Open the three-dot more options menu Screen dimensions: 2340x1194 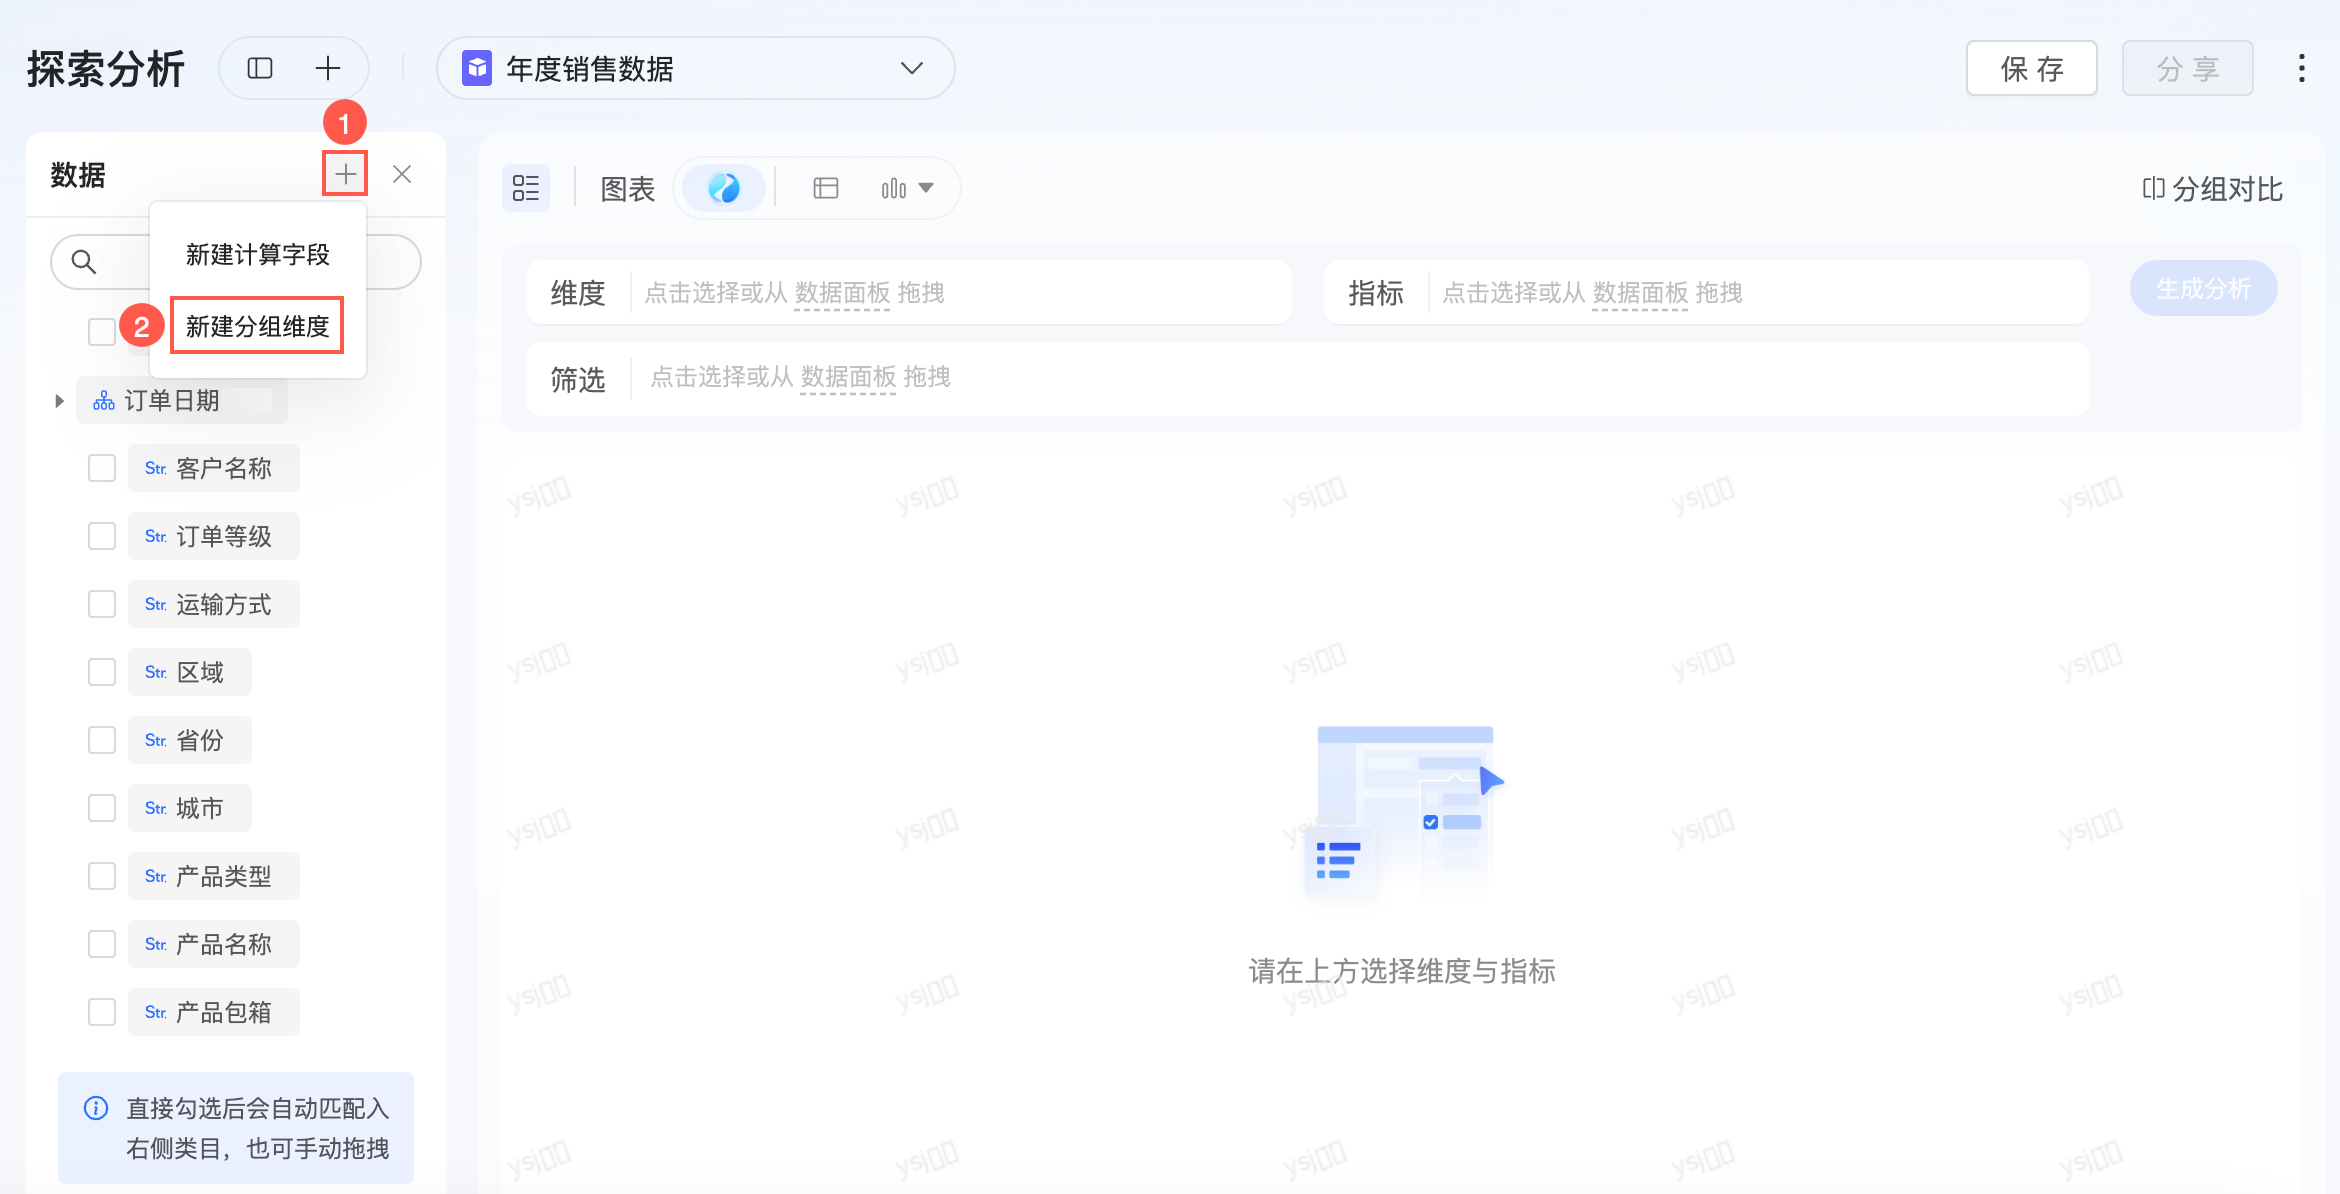[2301, 68]
